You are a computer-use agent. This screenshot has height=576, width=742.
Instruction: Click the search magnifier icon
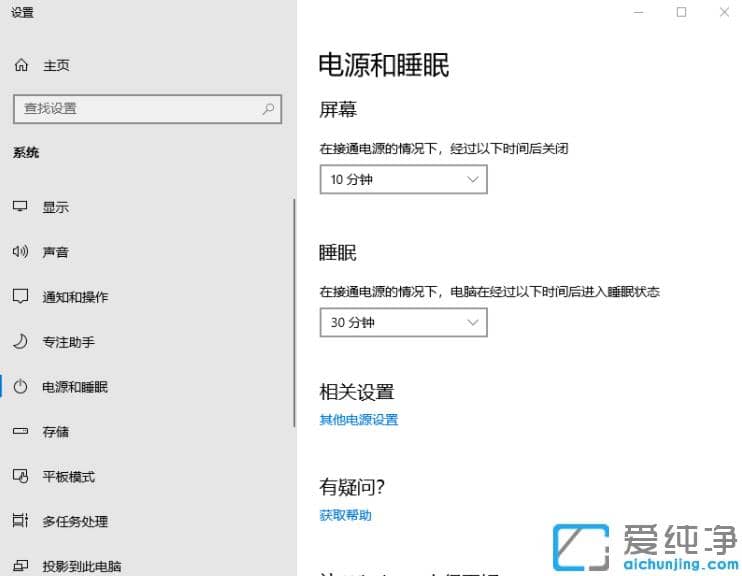pos(268,108)
